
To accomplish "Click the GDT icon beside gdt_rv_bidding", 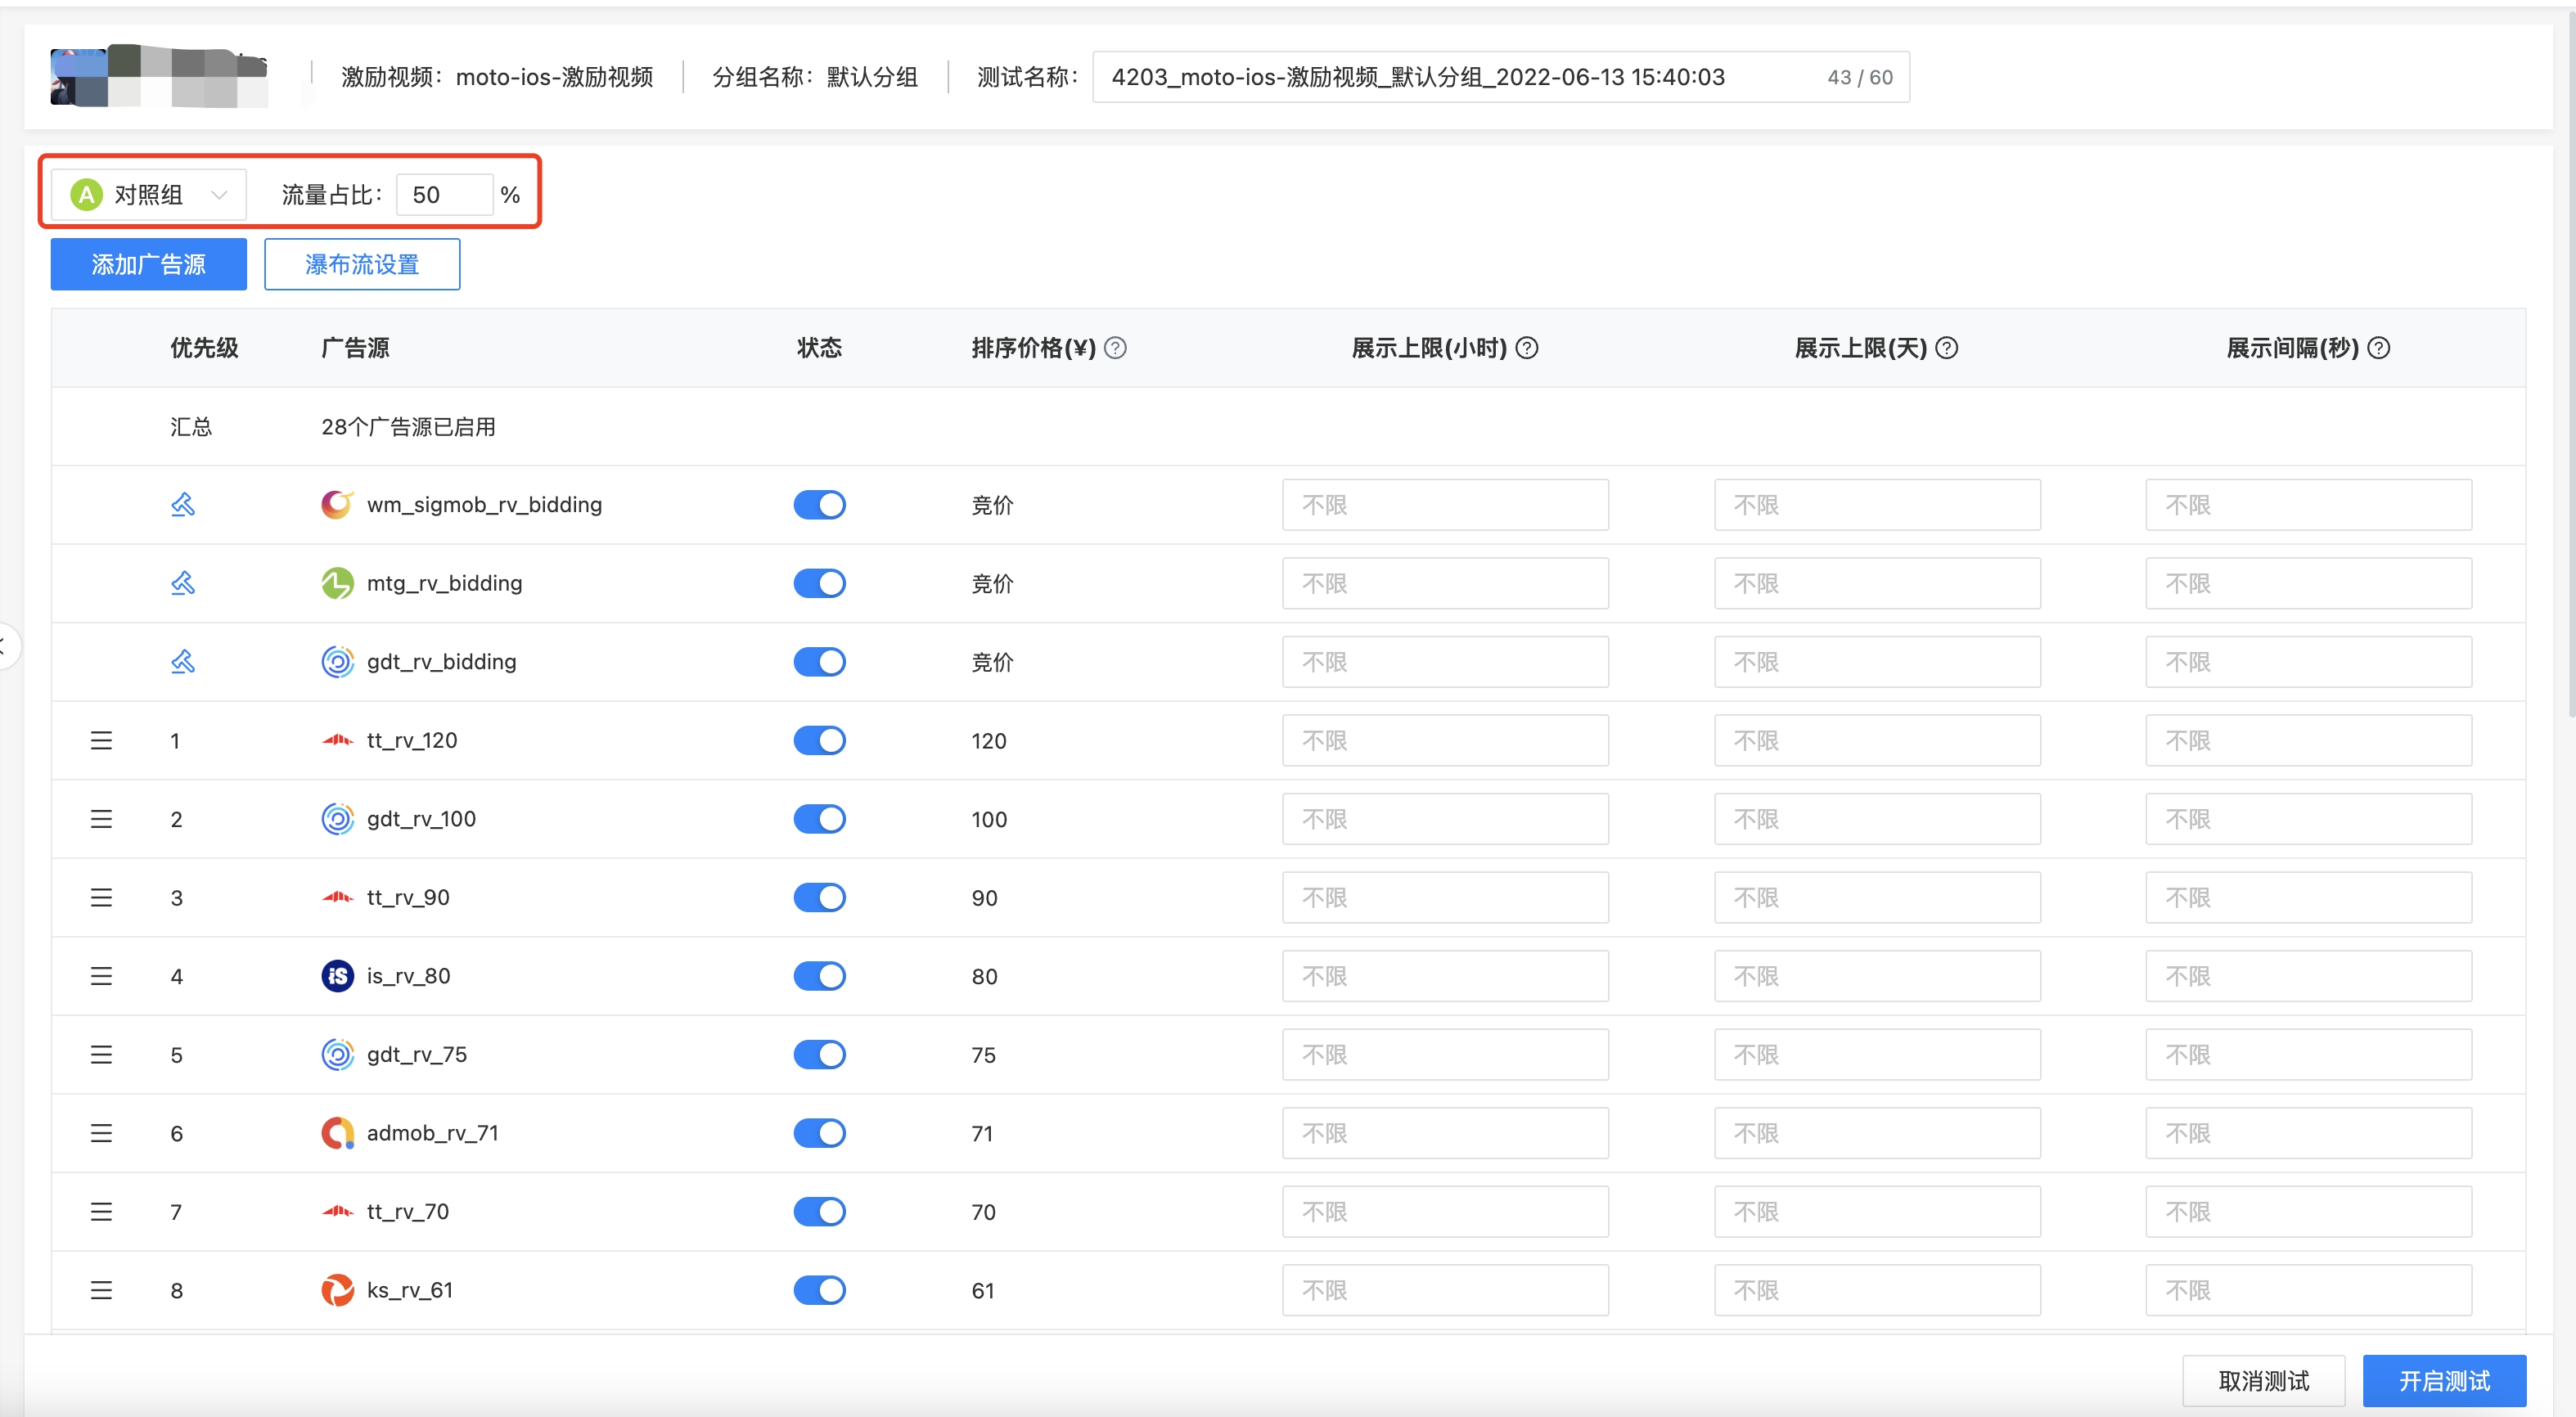I will (x=336, y=661).
